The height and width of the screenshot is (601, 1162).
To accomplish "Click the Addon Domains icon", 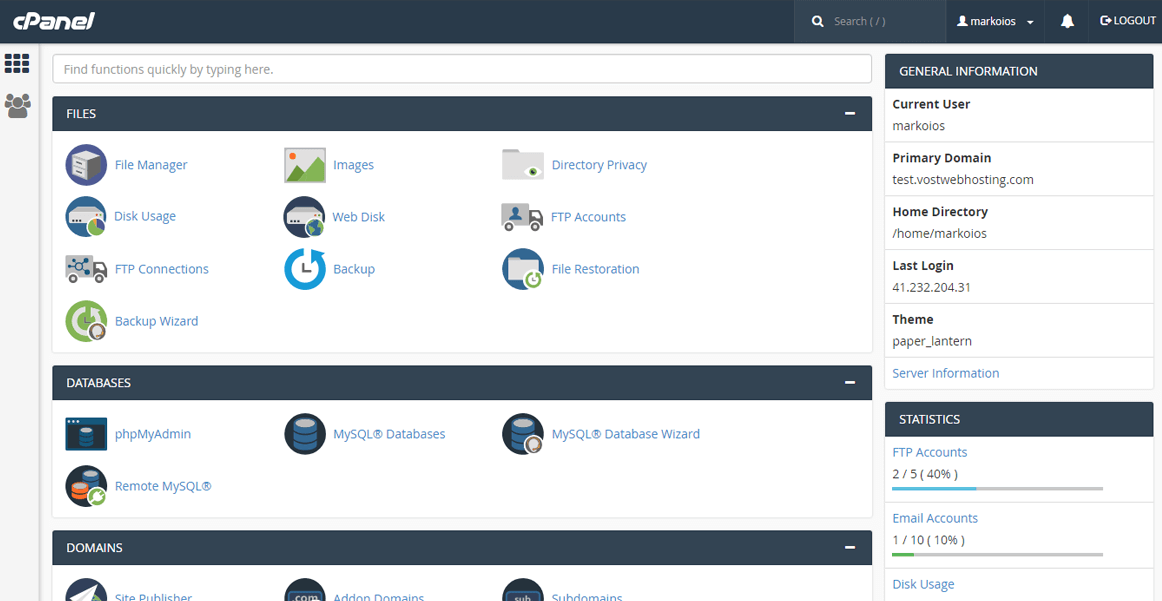I will point(305,591).
